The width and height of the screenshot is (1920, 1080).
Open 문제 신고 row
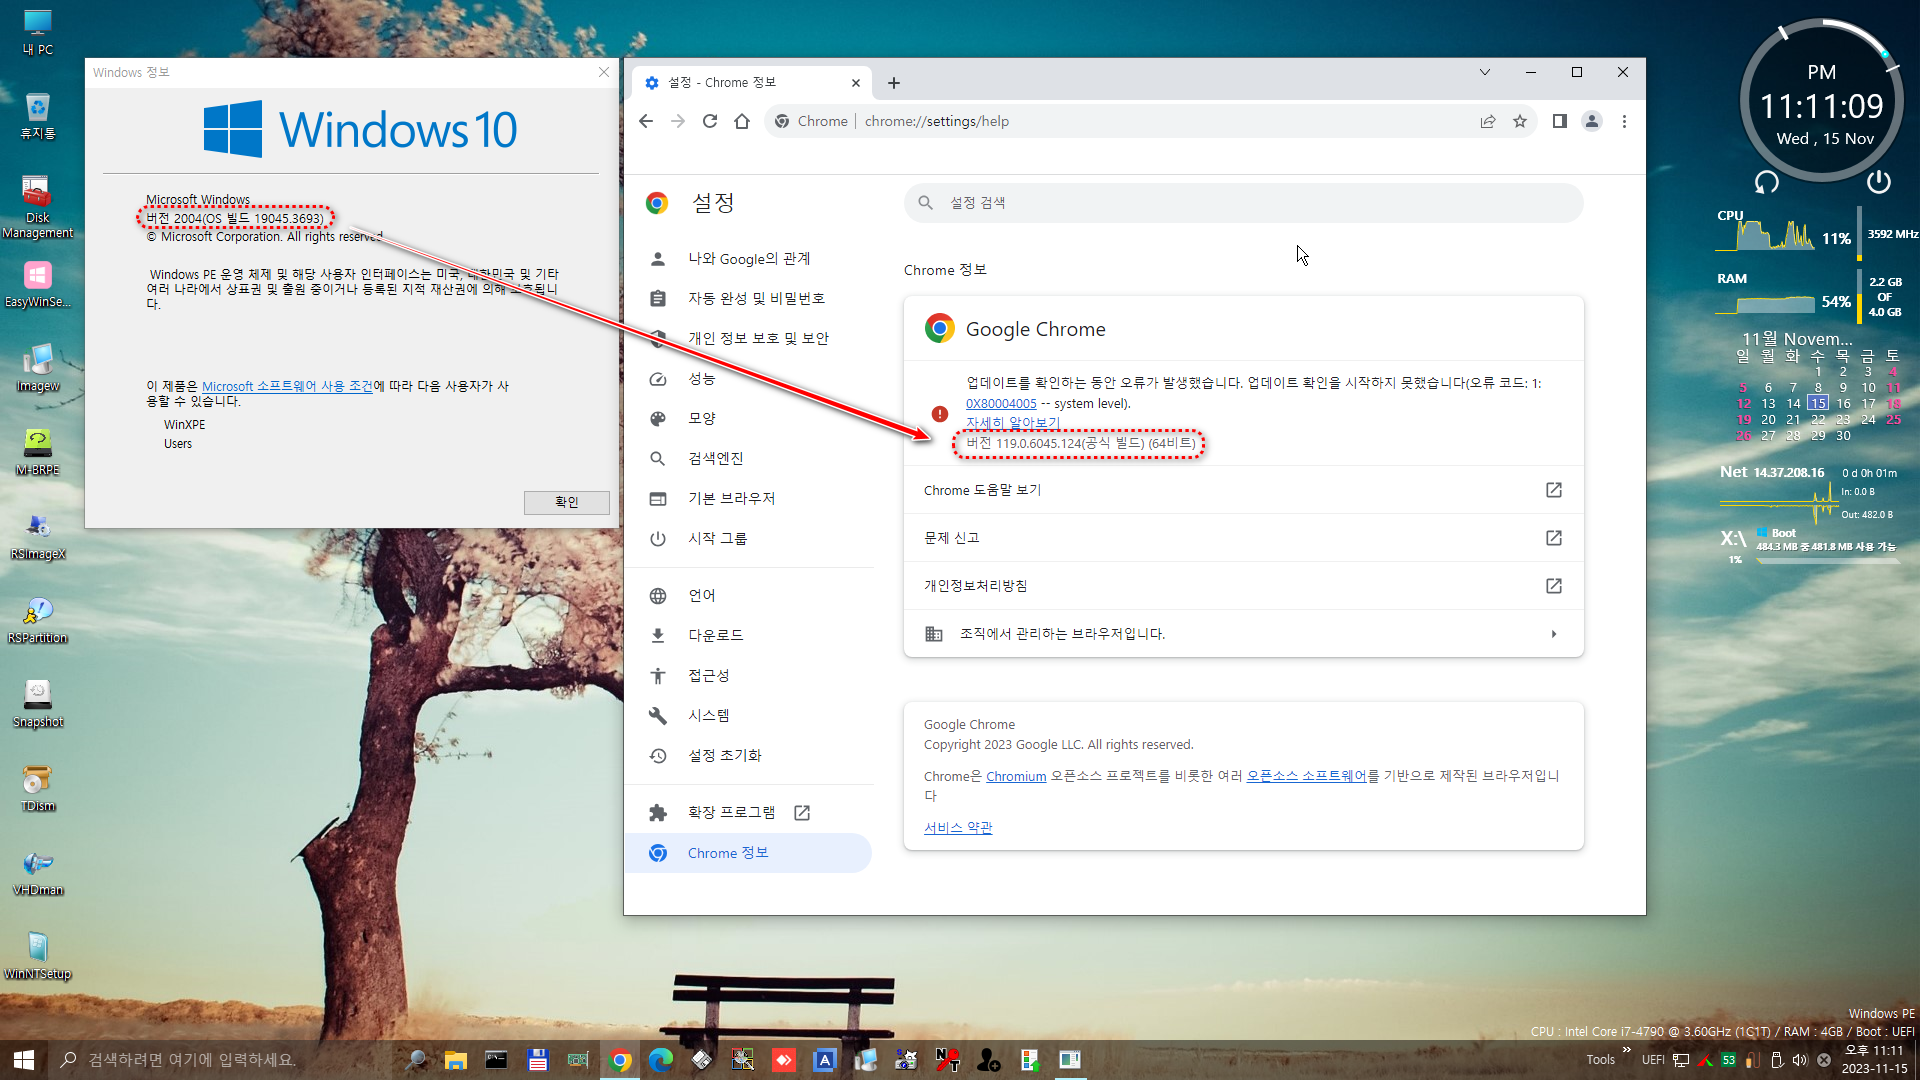pos(1243,538)
